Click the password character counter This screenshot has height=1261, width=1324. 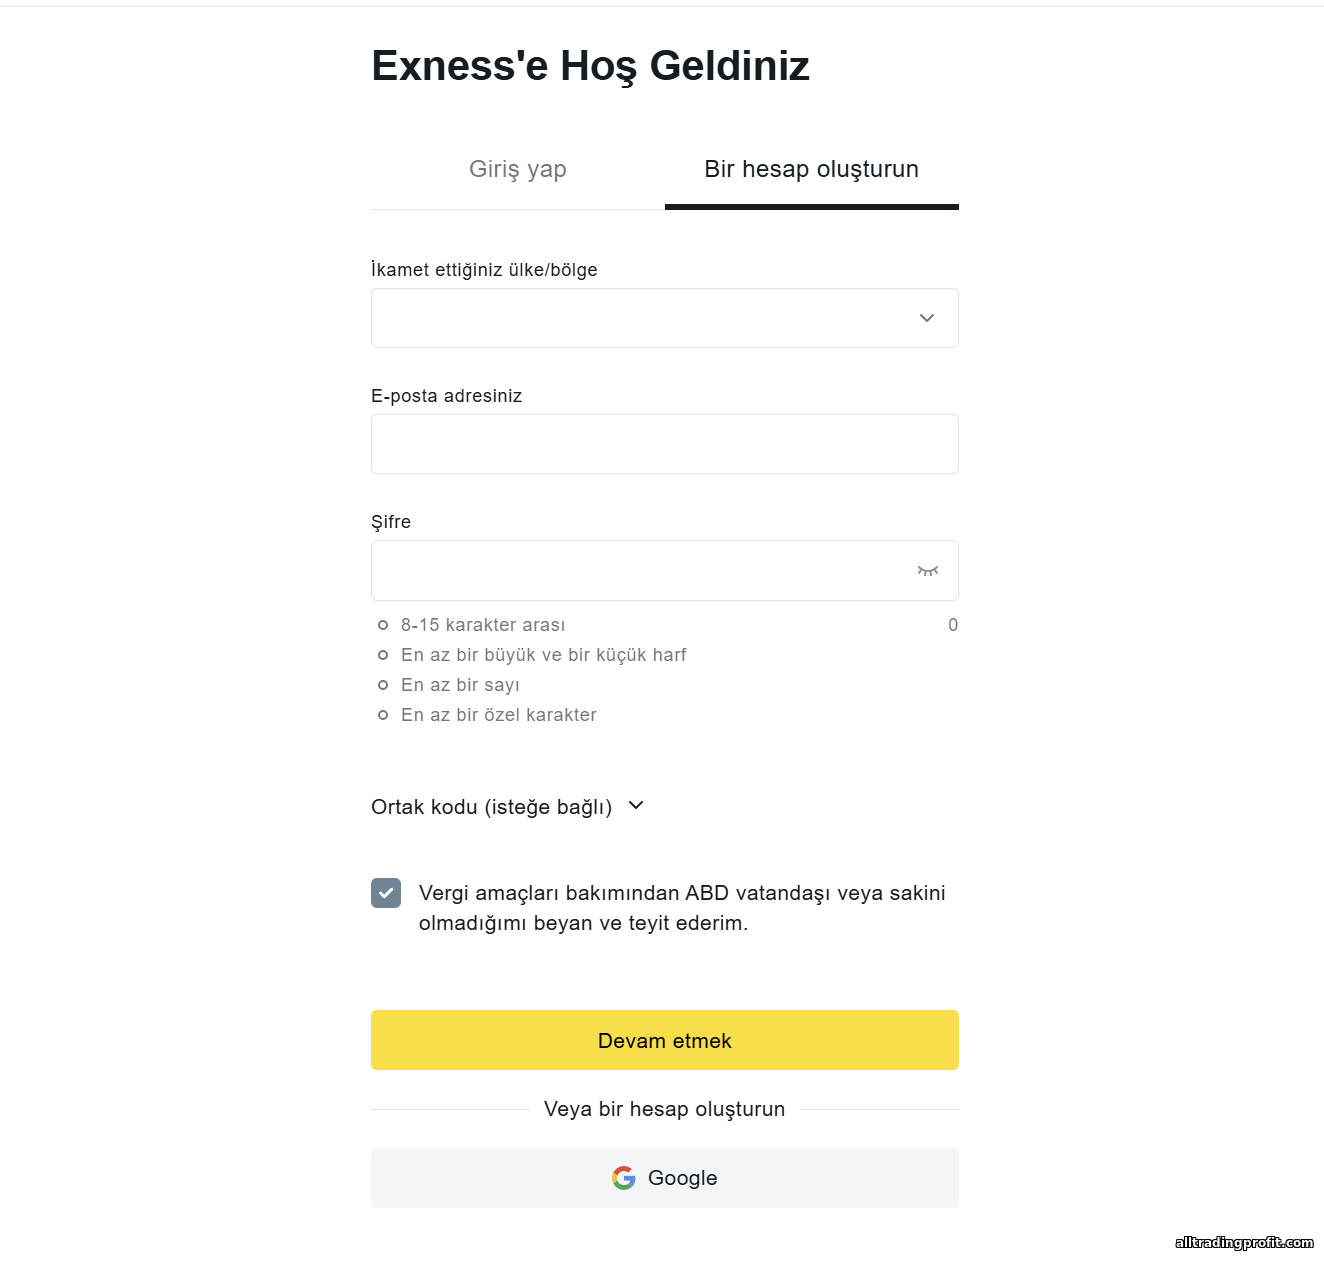click(x=953, y=625)
